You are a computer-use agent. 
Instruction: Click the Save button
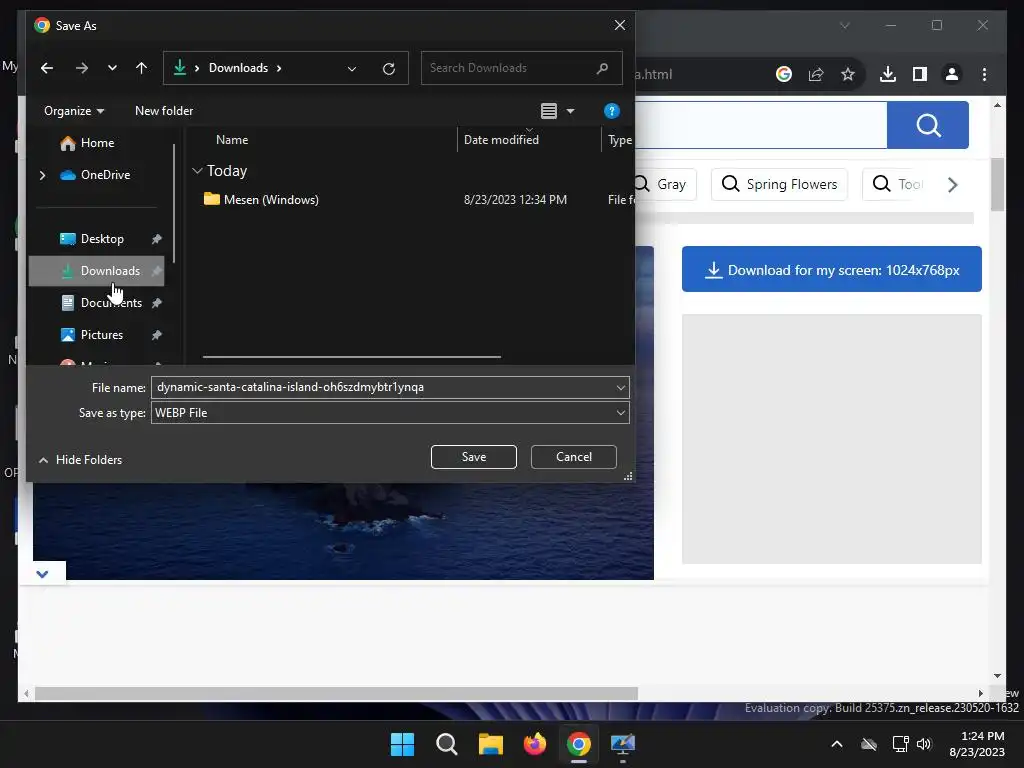click(473, 457)
